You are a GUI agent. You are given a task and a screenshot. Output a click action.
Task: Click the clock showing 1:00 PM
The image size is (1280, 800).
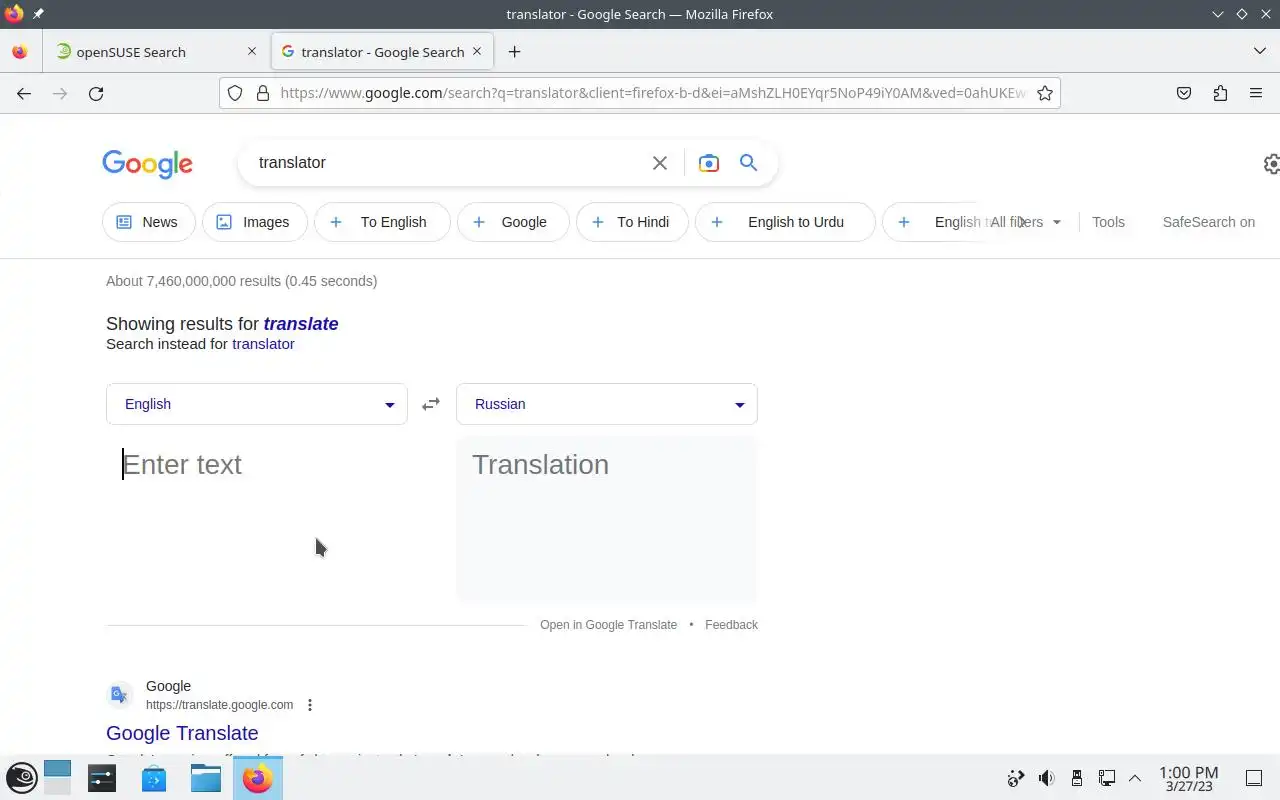[x=1188, y=778]
